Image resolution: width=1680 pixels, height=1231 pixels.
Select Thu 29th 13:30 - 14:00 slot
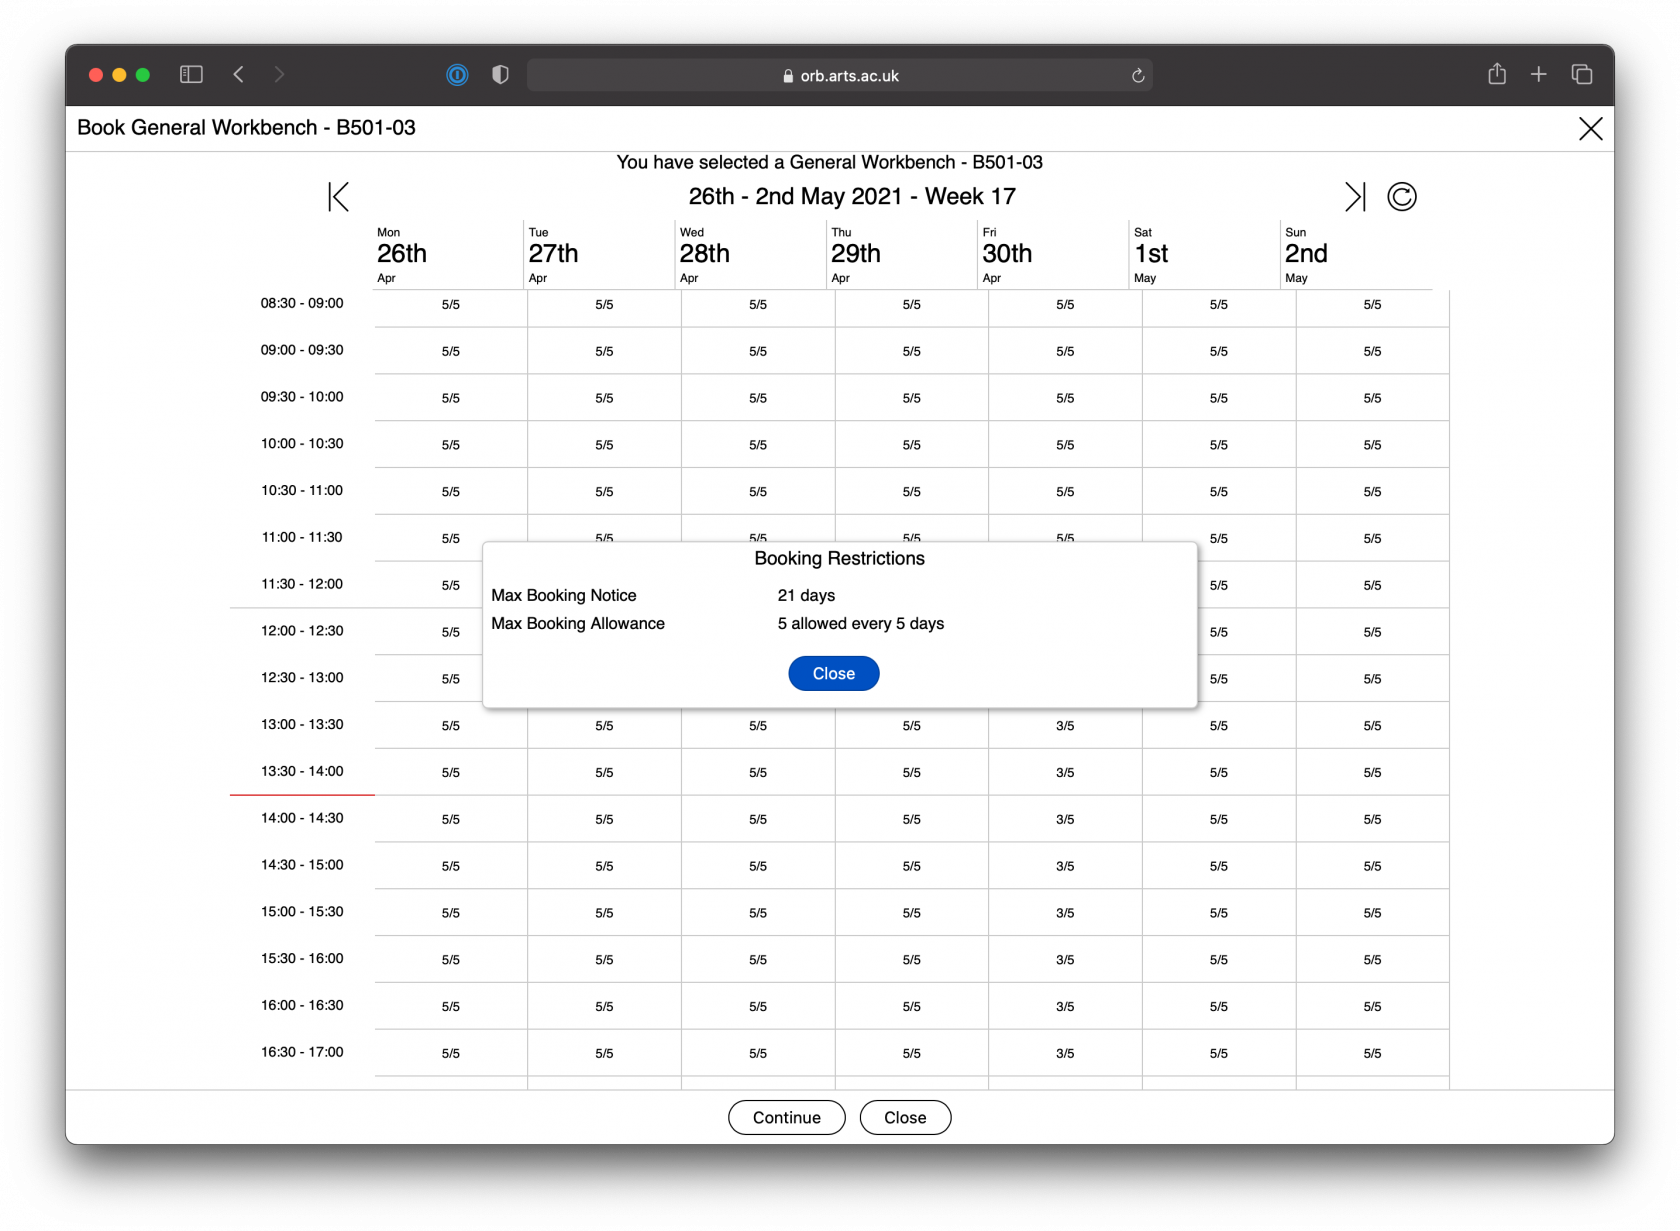(912, 773)
